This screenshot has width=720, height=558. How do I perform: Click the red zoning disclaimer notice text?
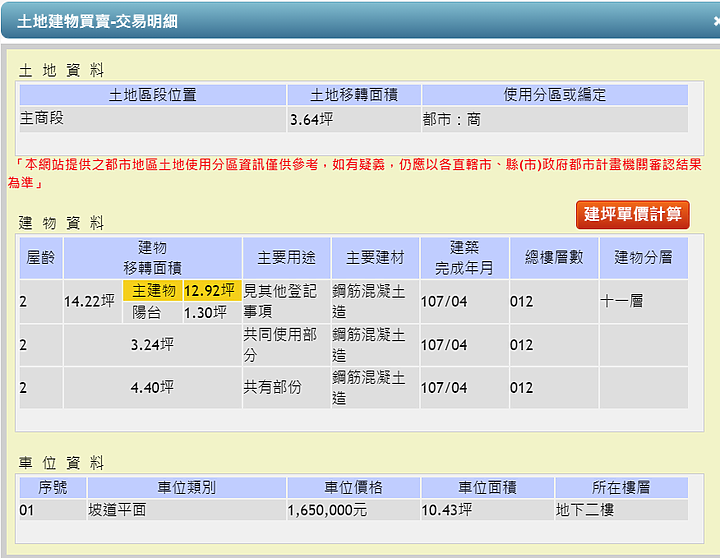[x=354, y=173]
